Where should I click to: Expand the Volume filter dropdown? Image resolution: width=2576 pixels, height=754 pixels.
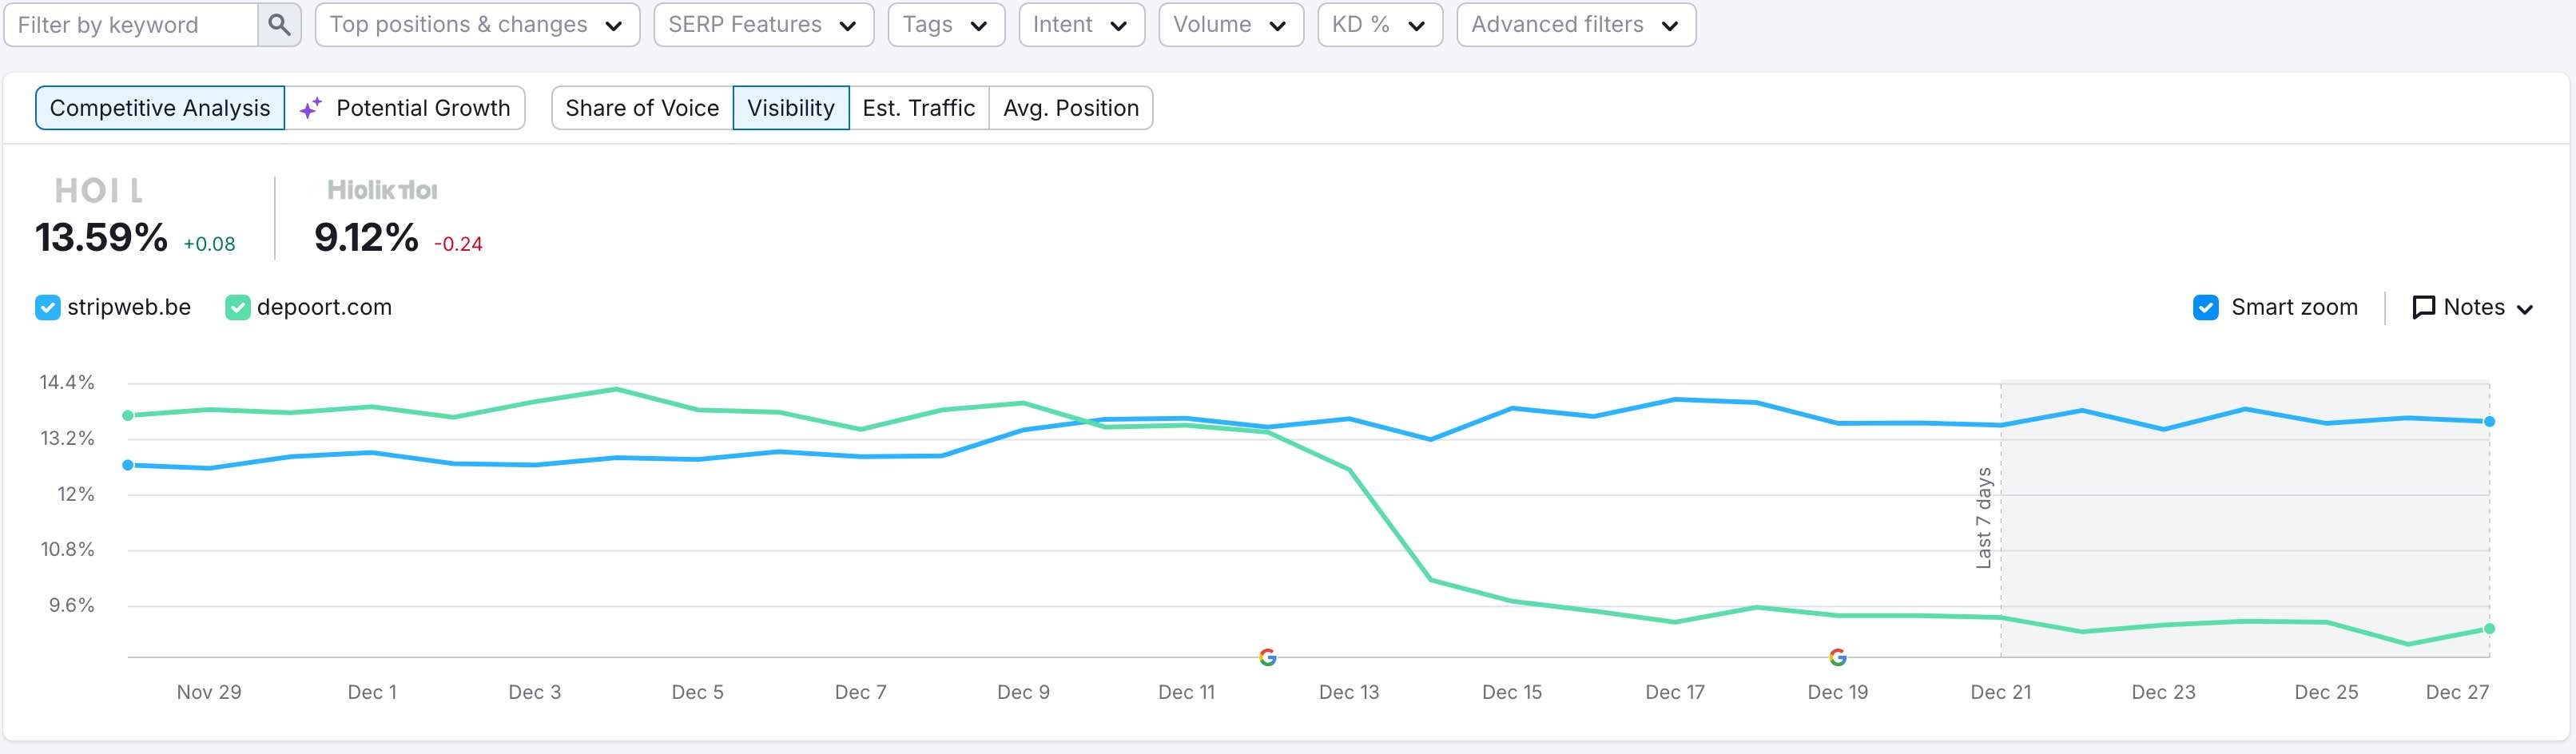click(x=1231, y=25)
